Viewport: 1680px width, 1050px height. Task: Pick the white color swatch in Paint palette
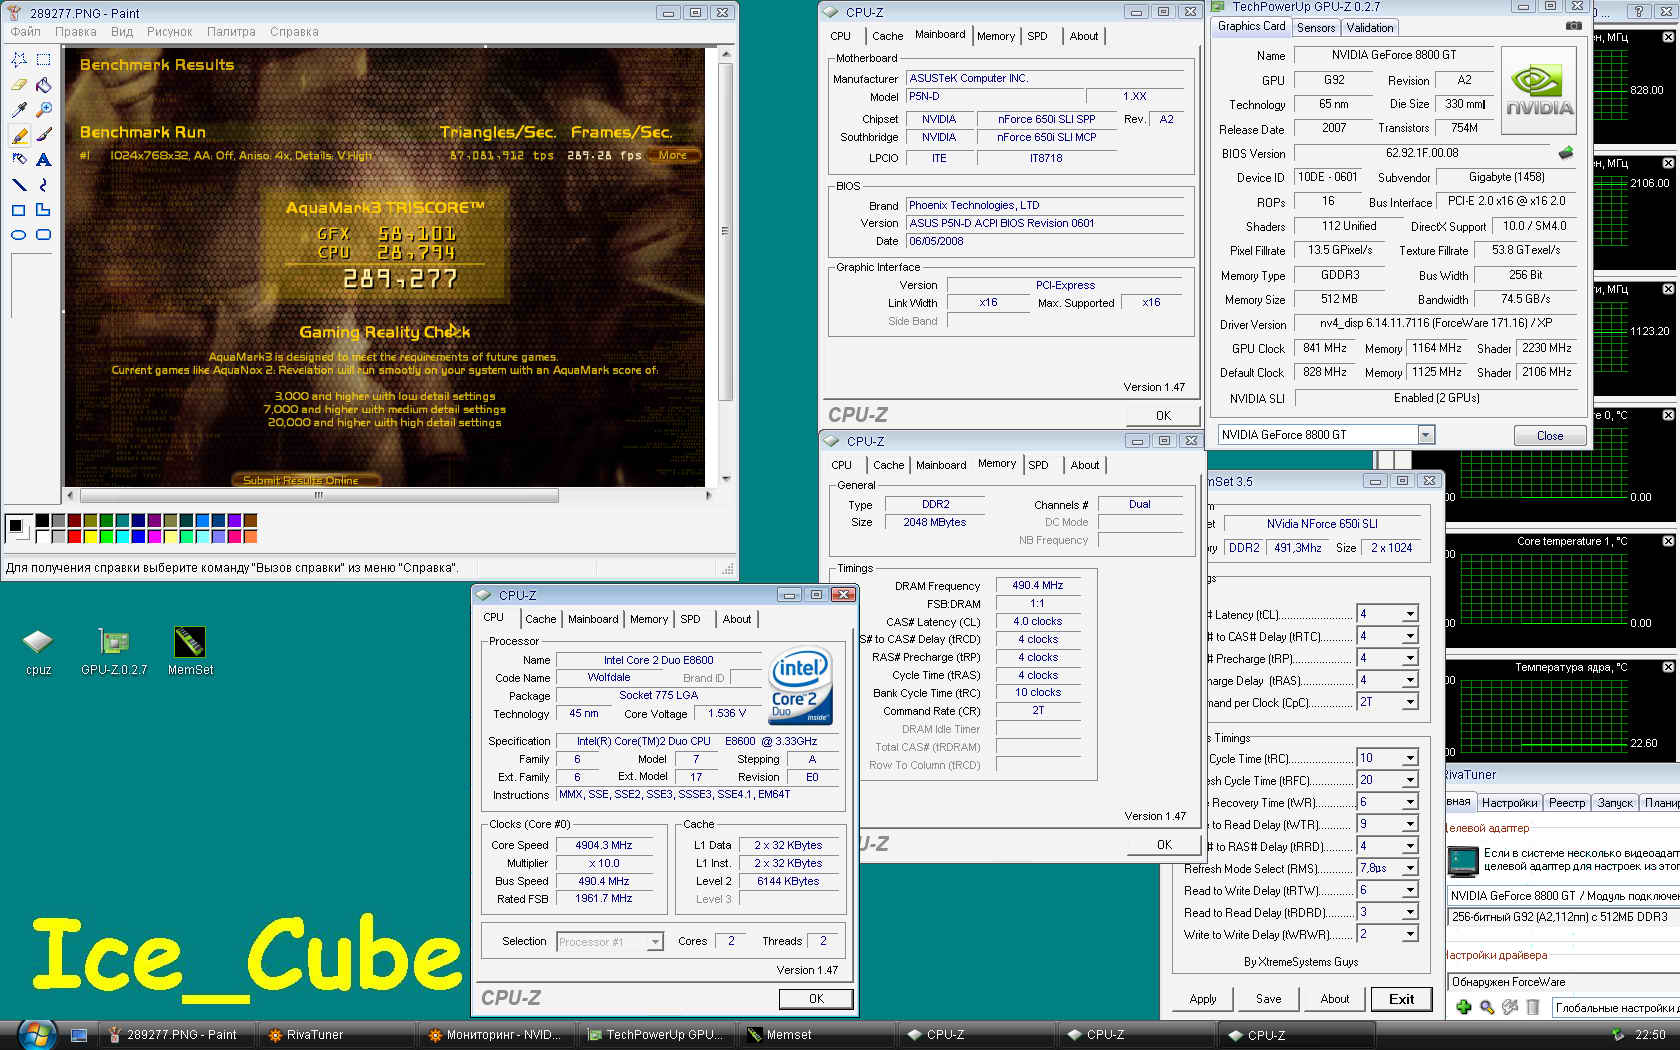coord(43,536)
